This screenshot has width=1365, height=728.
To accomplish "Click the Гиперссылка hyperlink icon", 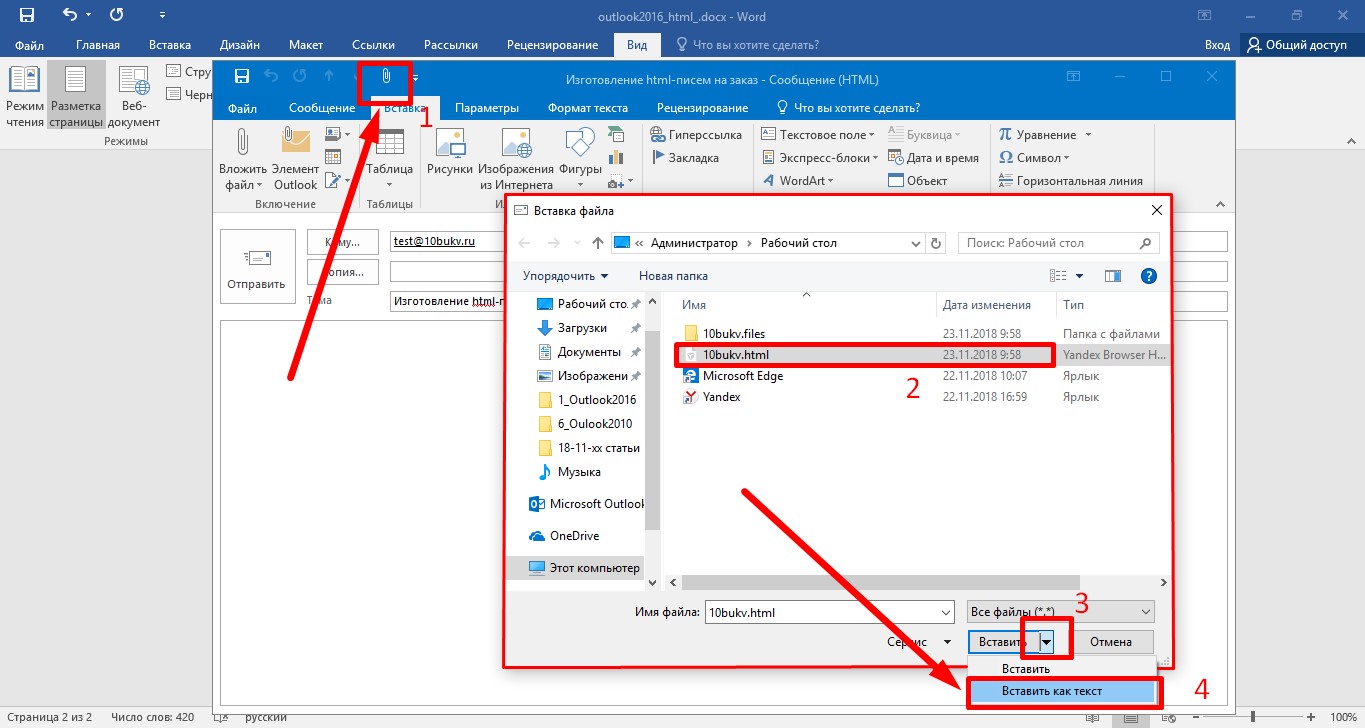I will (x=697, y=135).
